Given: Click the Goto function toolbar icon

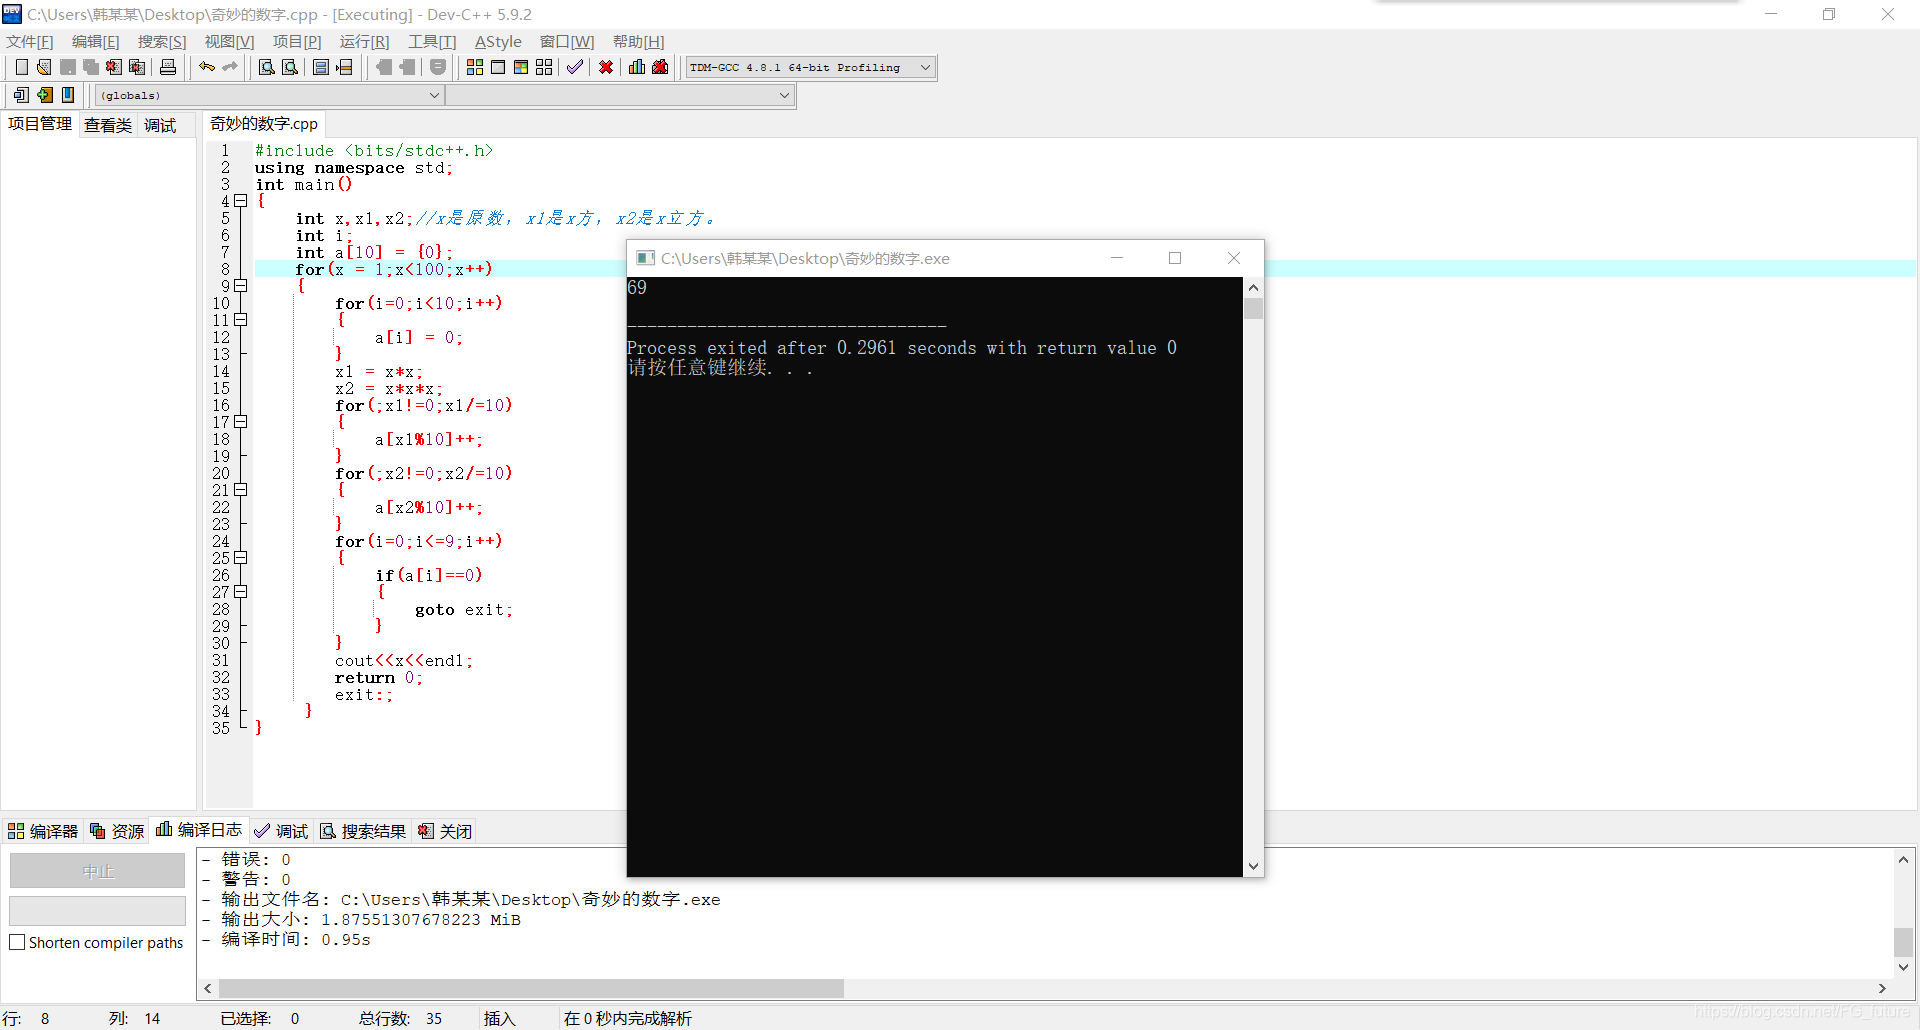Looking at the screenshot, I should tap(321, 67).
